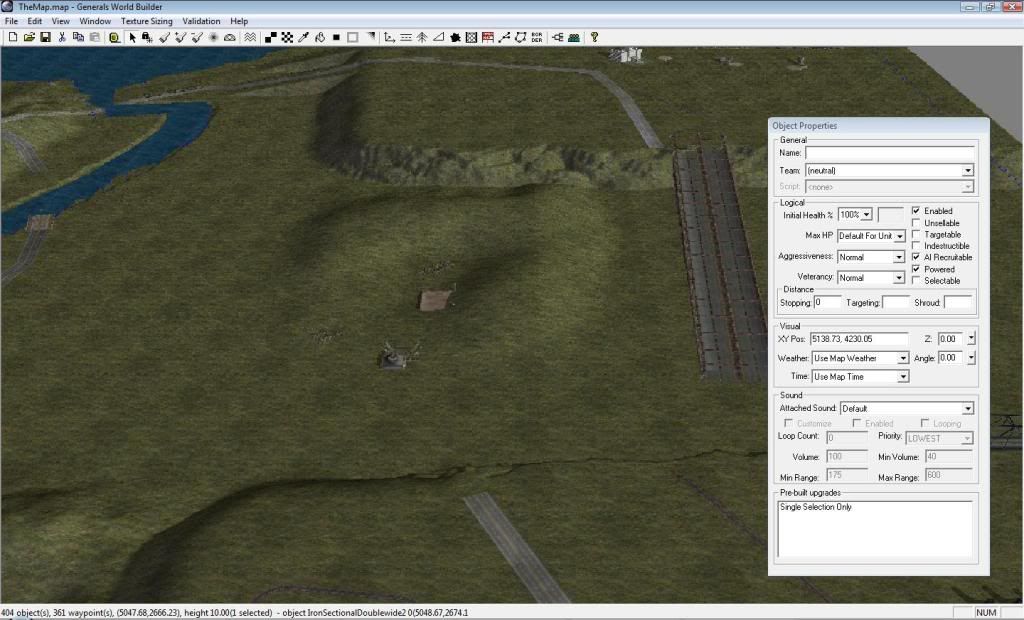Expand the Aggressiveness dropdown
The width and height of the screenshot is (1024, 620).
tap(899, 257)
